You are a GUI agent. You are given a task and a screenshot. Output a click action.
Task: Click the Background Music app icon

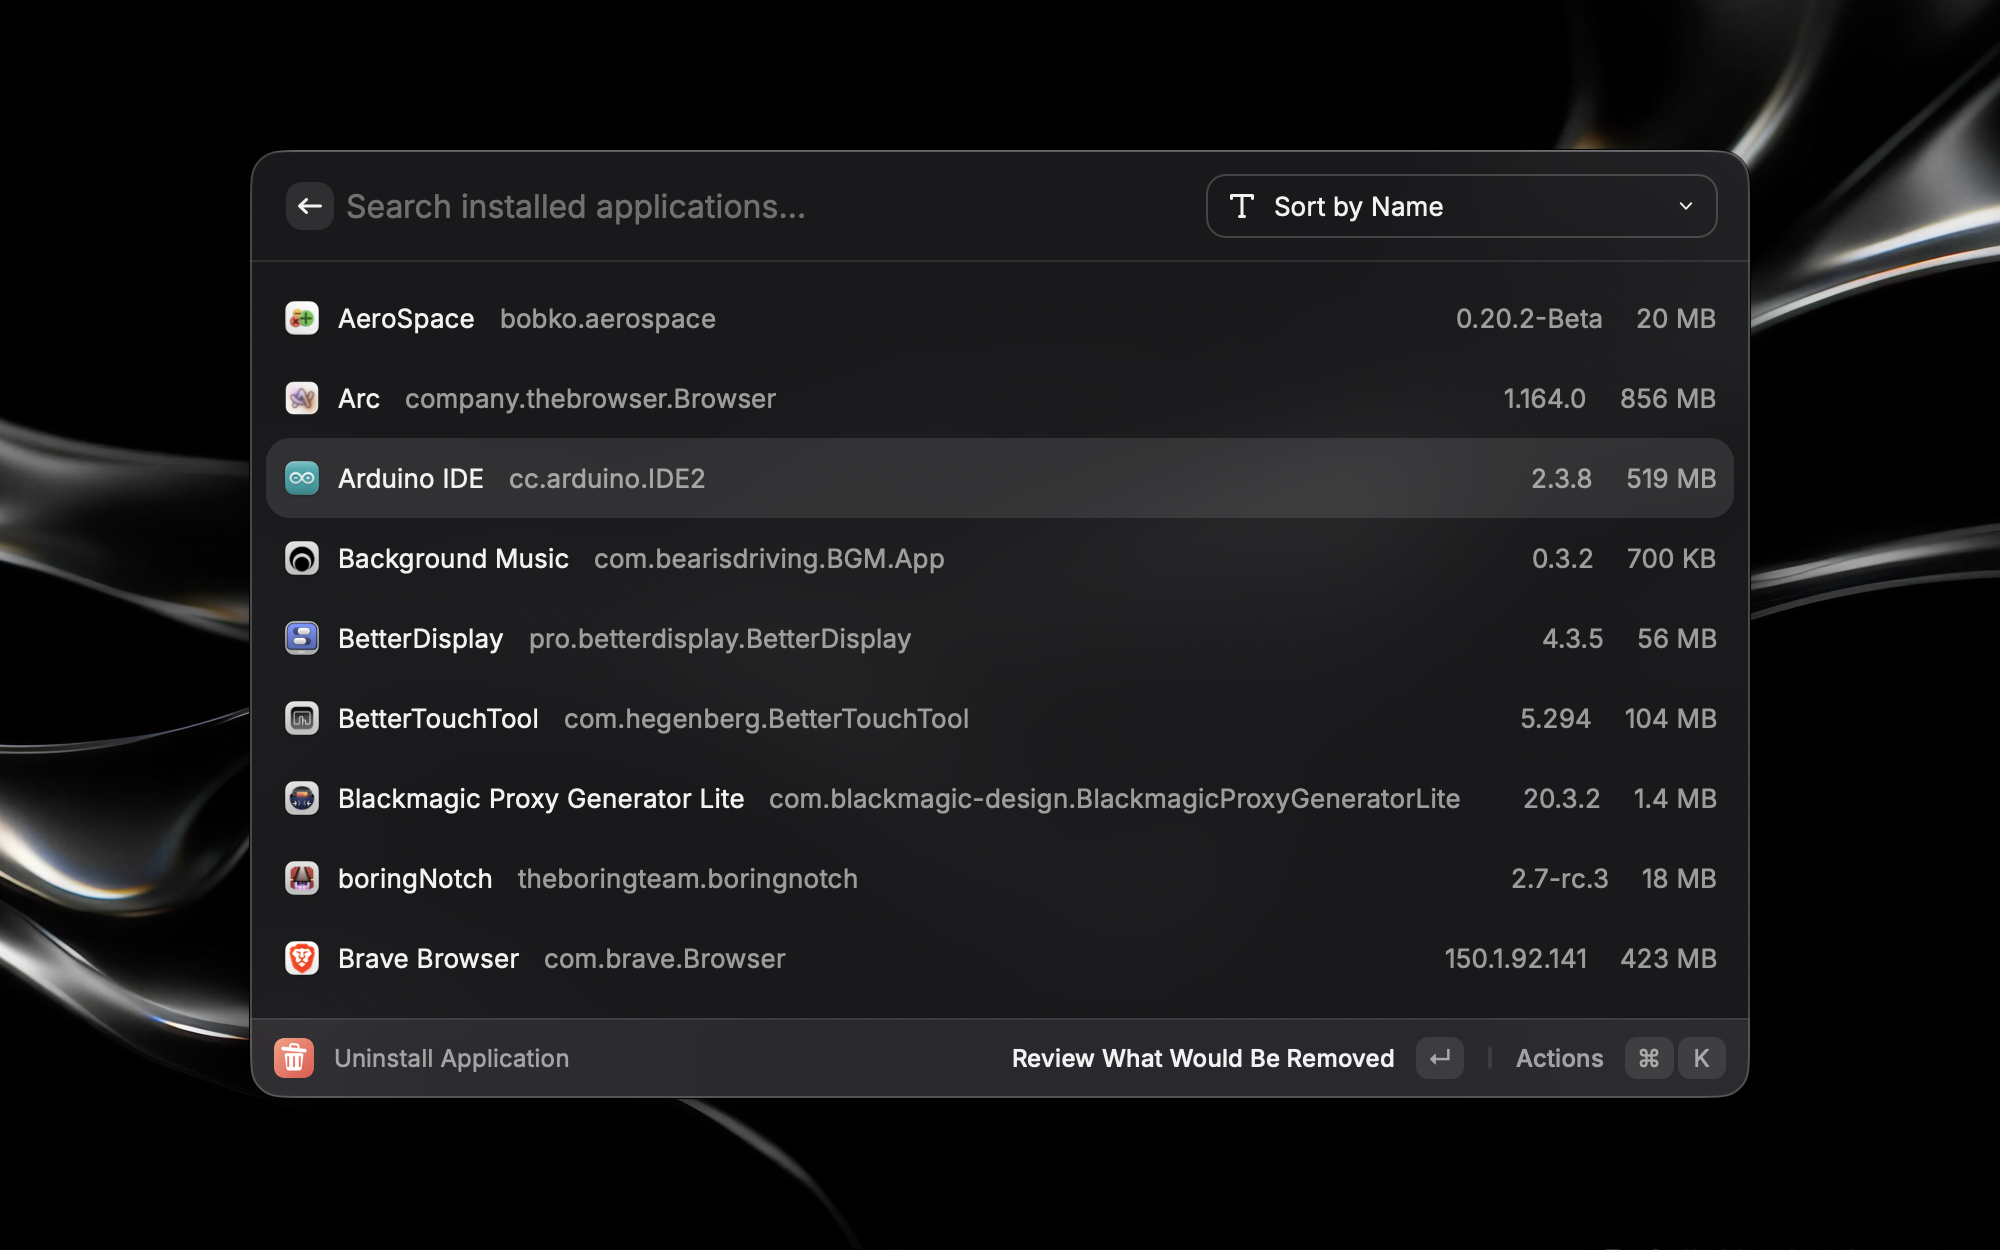point(302,558)
